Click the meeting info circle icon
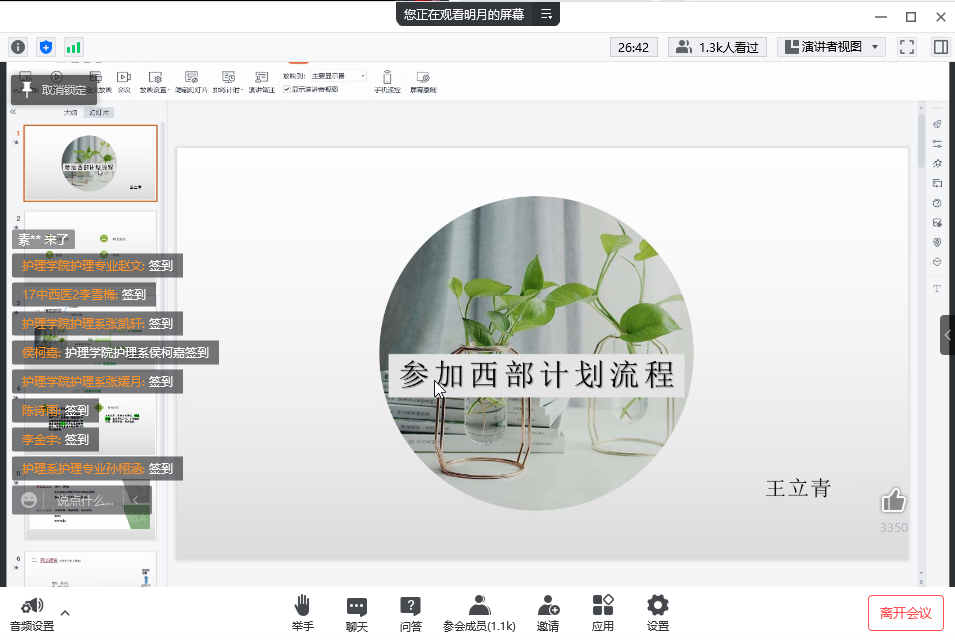Image resolution: width=955 pixels, height=640 pixels. (18, 47)
